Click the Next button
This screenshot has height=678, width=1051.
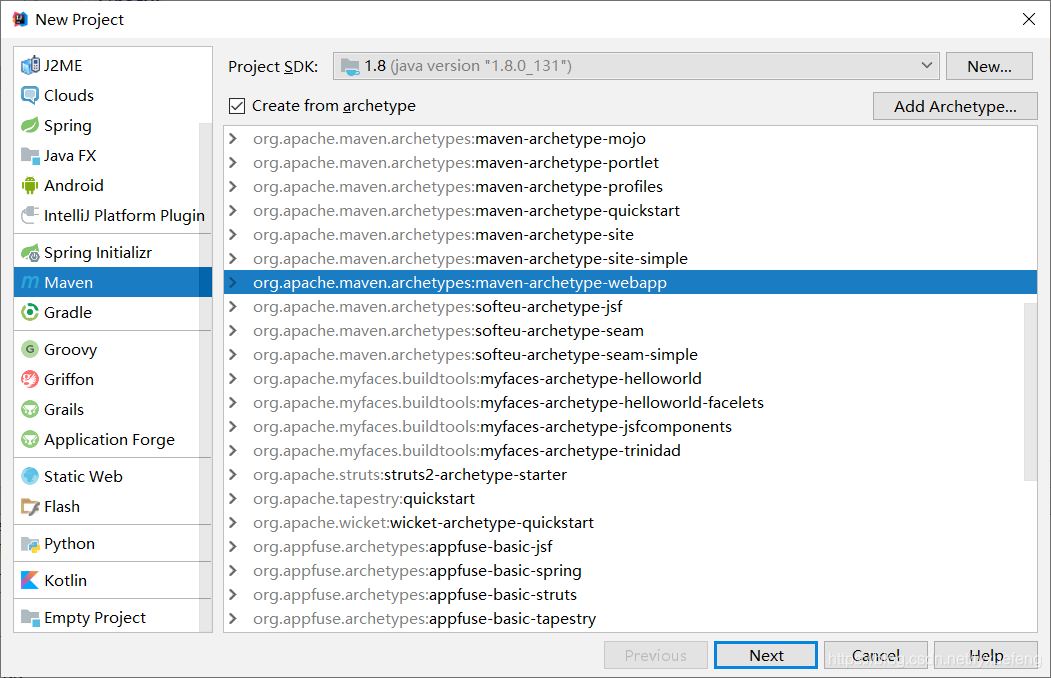tap(765, 655)
